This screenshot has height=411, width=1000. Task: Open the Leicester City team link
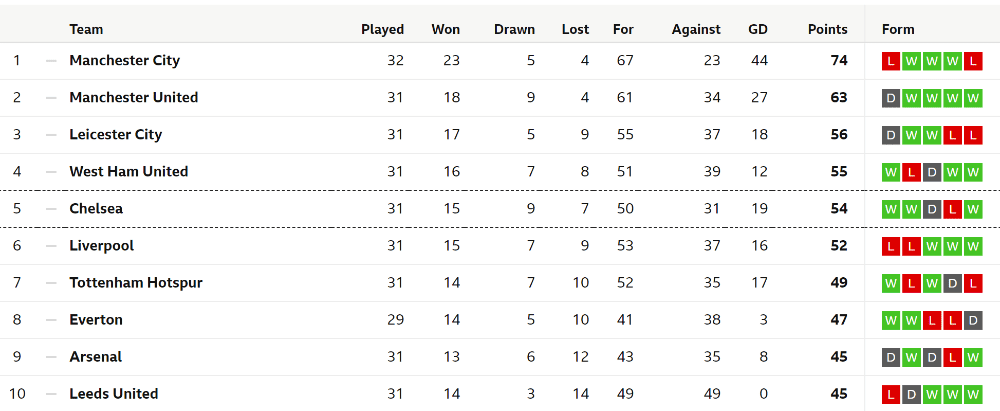pyautogui.click(x=115, y=135)
